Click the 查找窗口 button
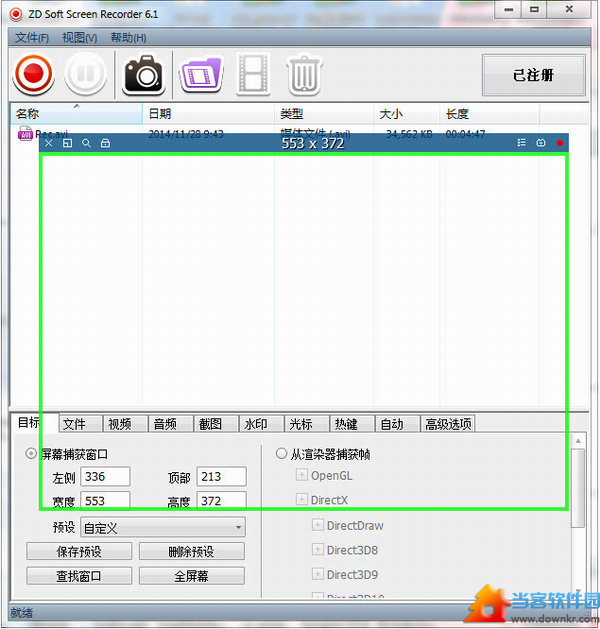Screen dimensions: 600x629 pos(79,576)
